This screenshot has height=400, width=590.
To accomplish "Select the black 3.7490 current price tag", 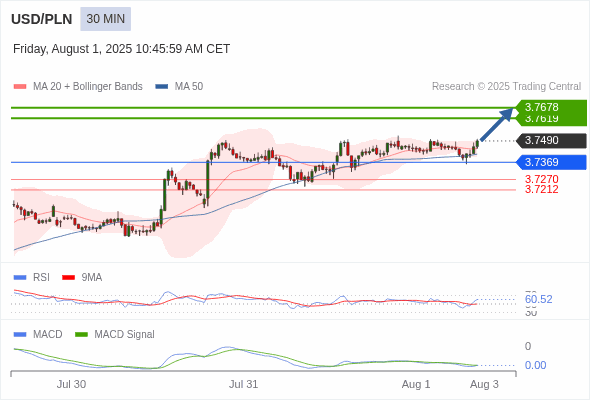I will pos(551,140).
